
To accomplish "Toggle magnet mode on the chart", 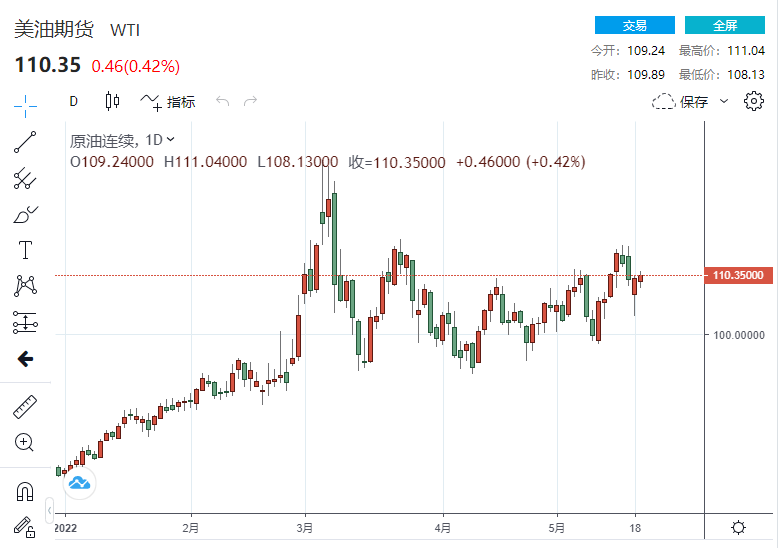I will click(x=25, y=491).
